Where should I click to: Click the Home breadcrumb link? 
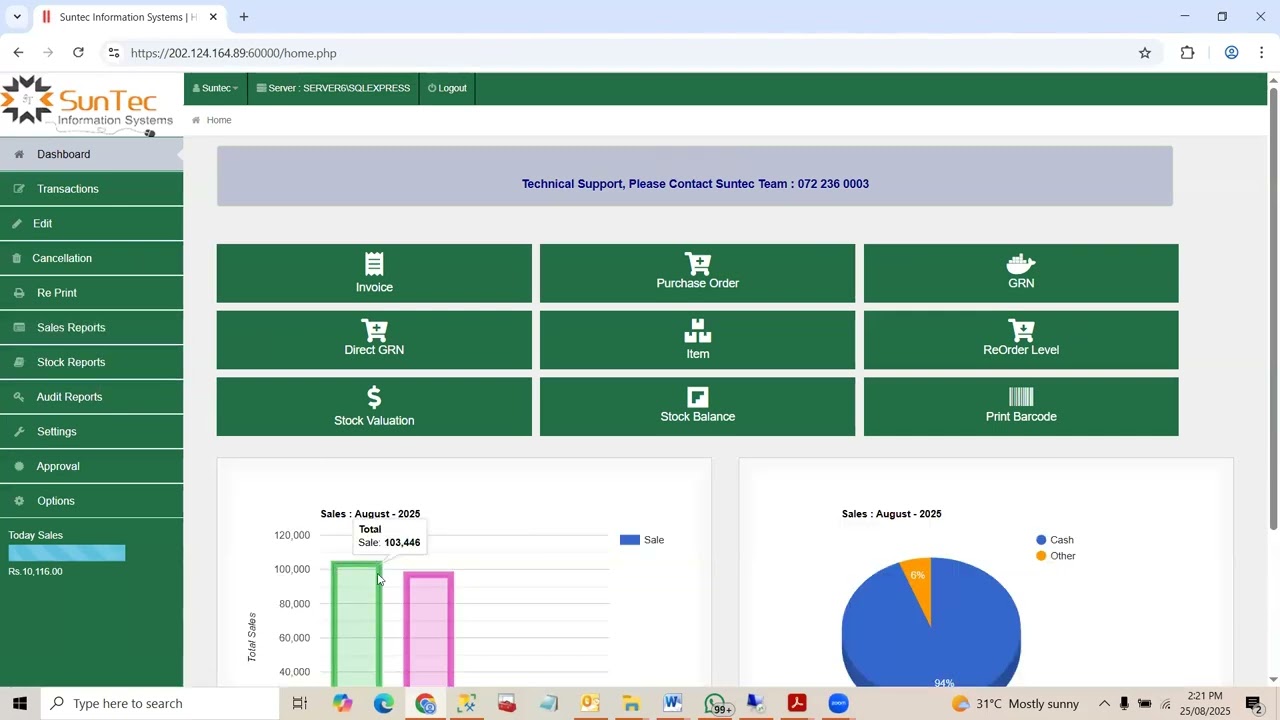click(x=219, y=120)
